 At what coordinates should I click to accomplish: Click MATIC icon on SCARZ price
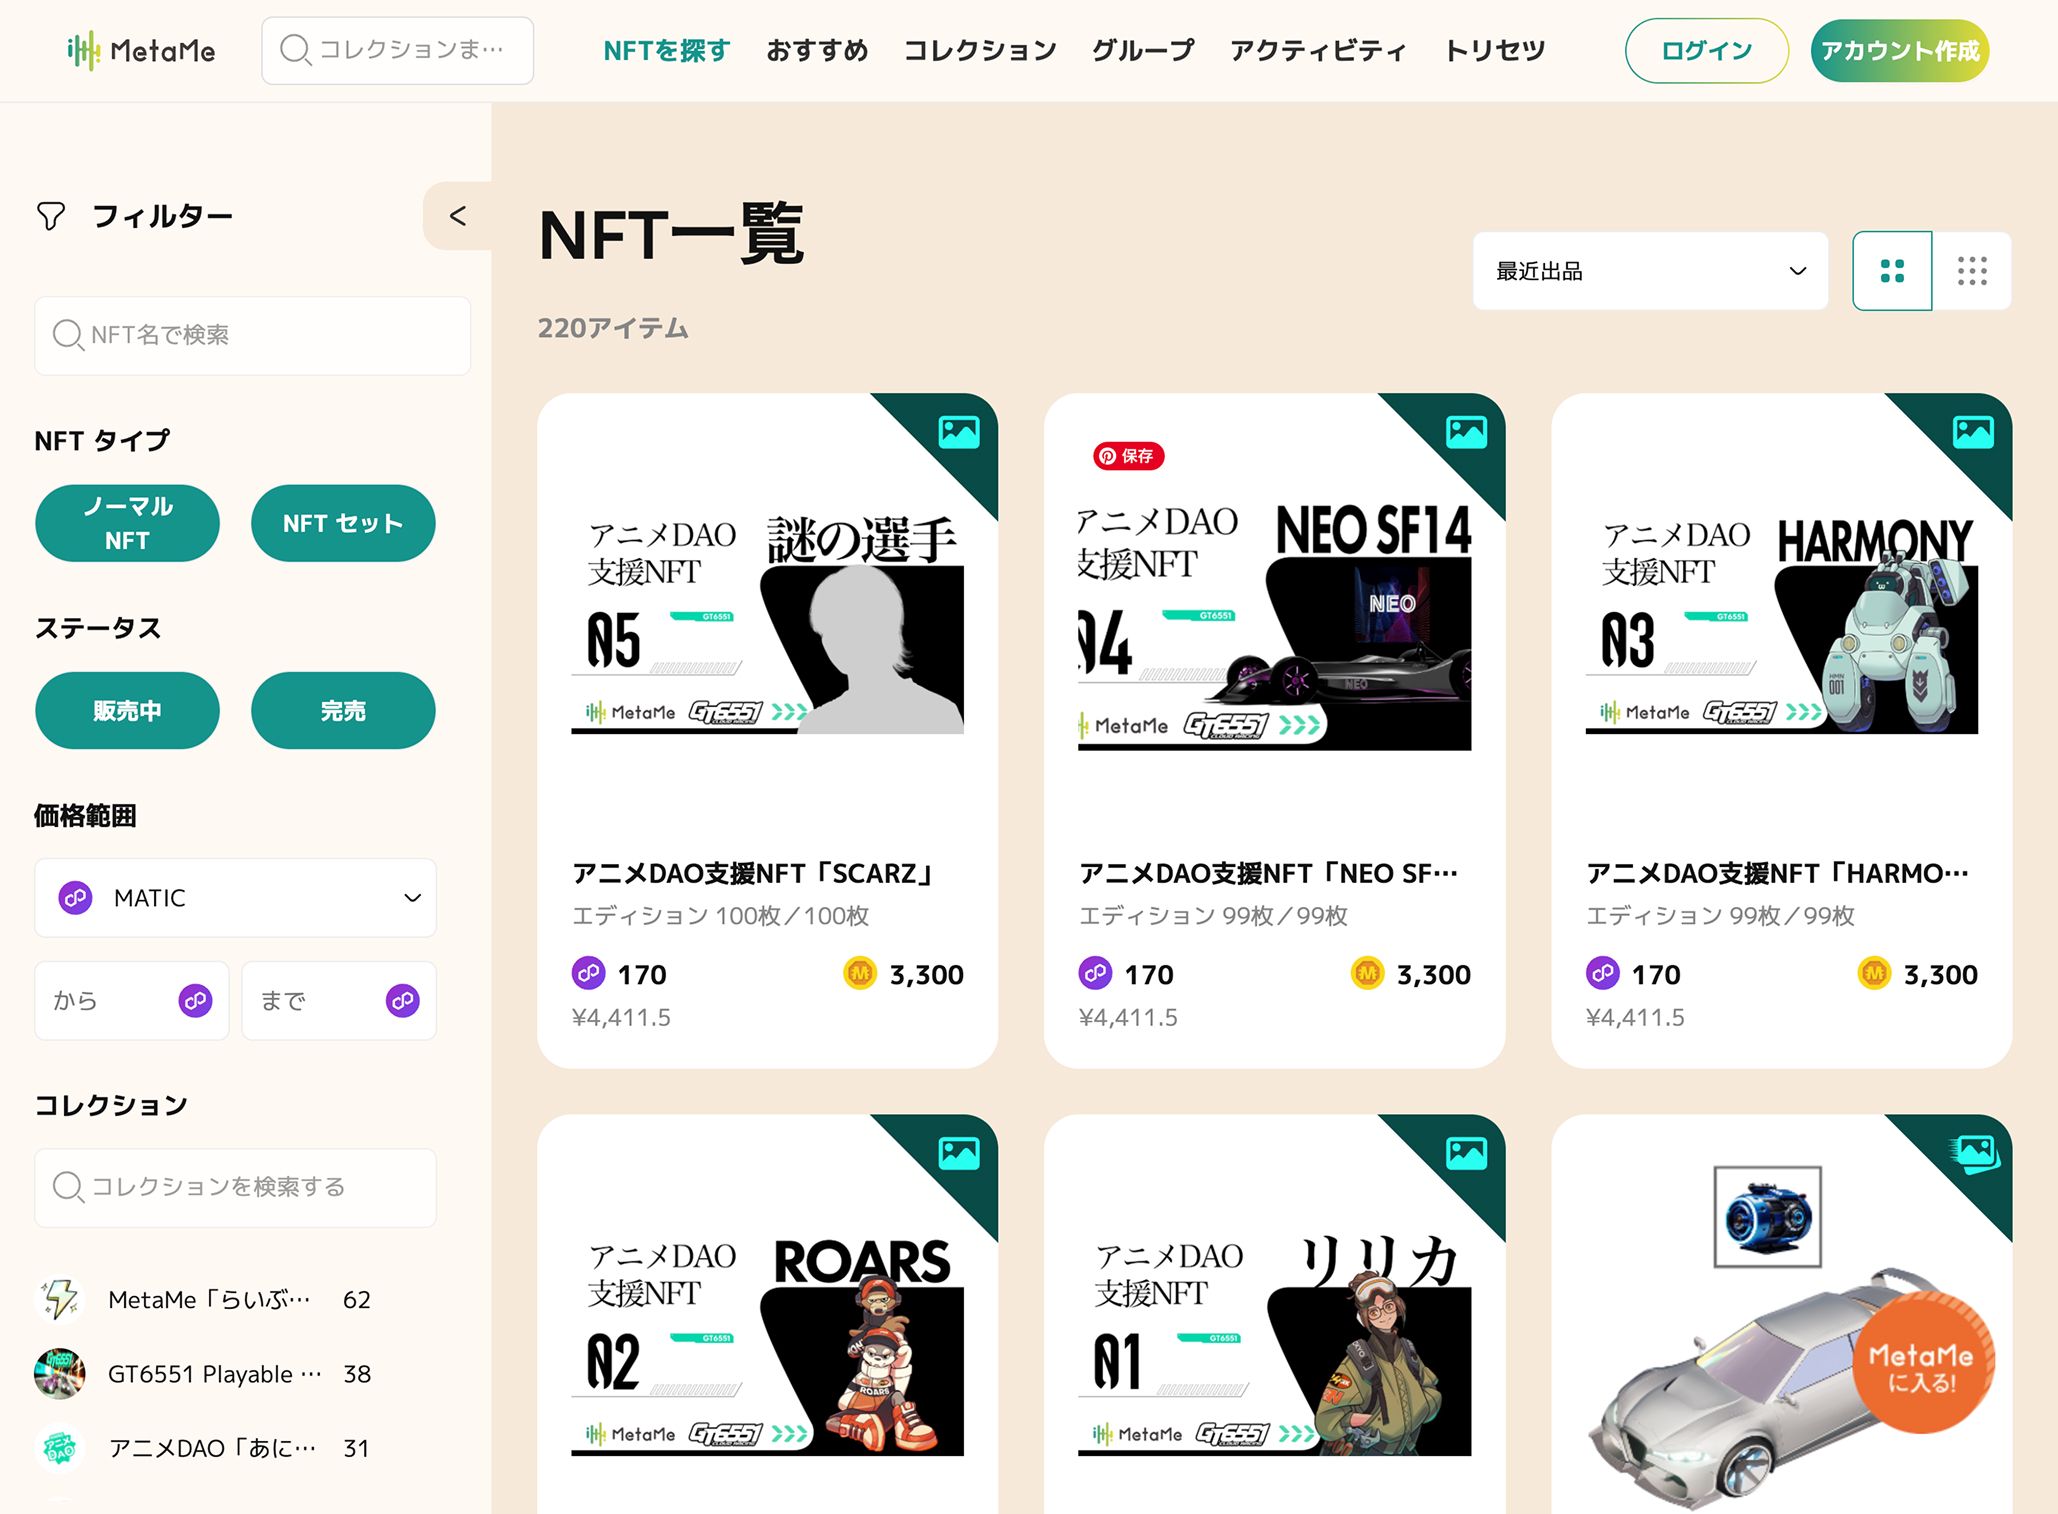click(x=588, y=973)
